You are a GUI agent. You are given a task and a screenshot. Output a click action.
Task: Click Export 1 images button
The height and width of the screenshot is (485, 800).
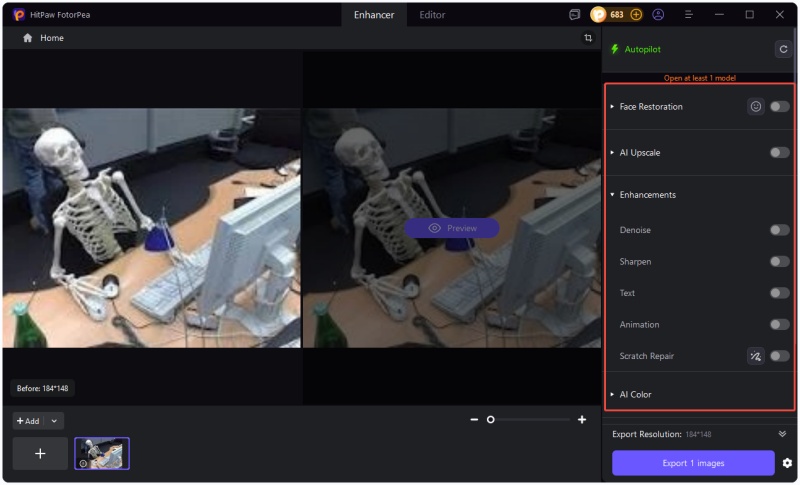pos(693,463)
